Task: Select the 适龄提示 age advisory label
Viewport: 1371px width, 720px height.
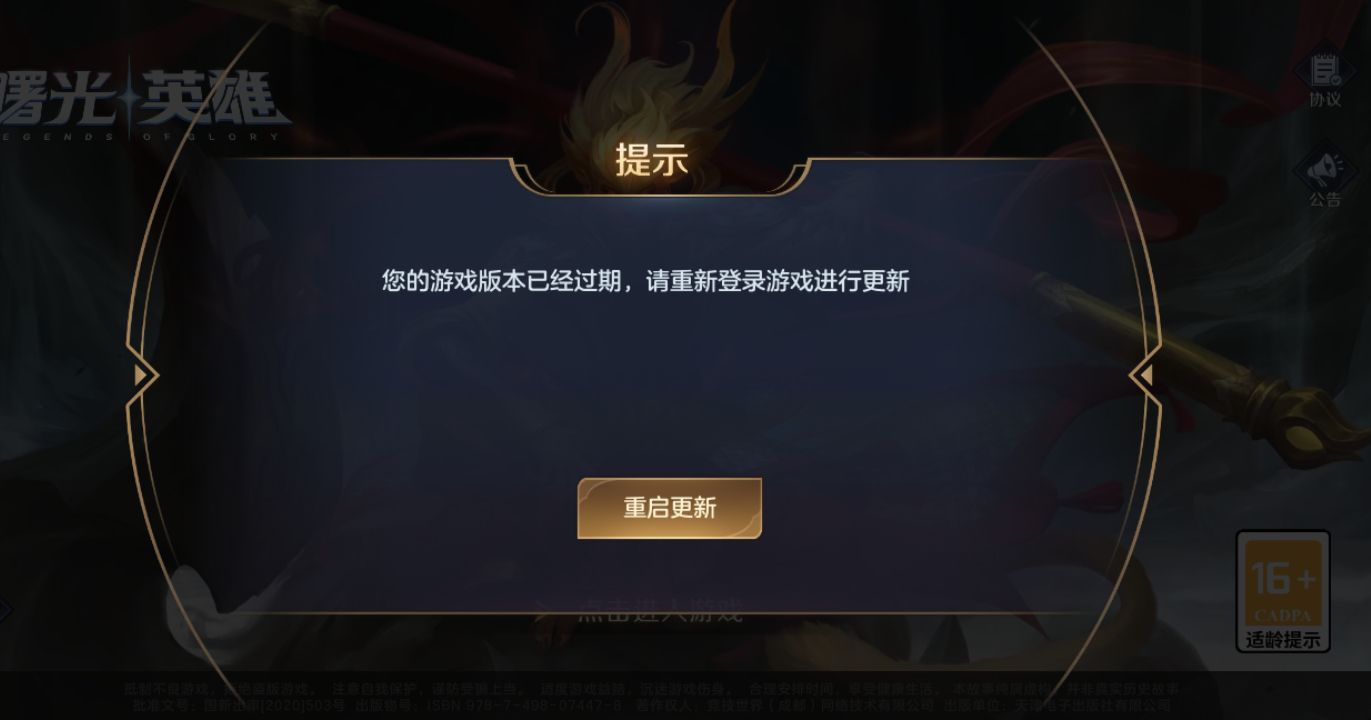Action: point(1283,640)
